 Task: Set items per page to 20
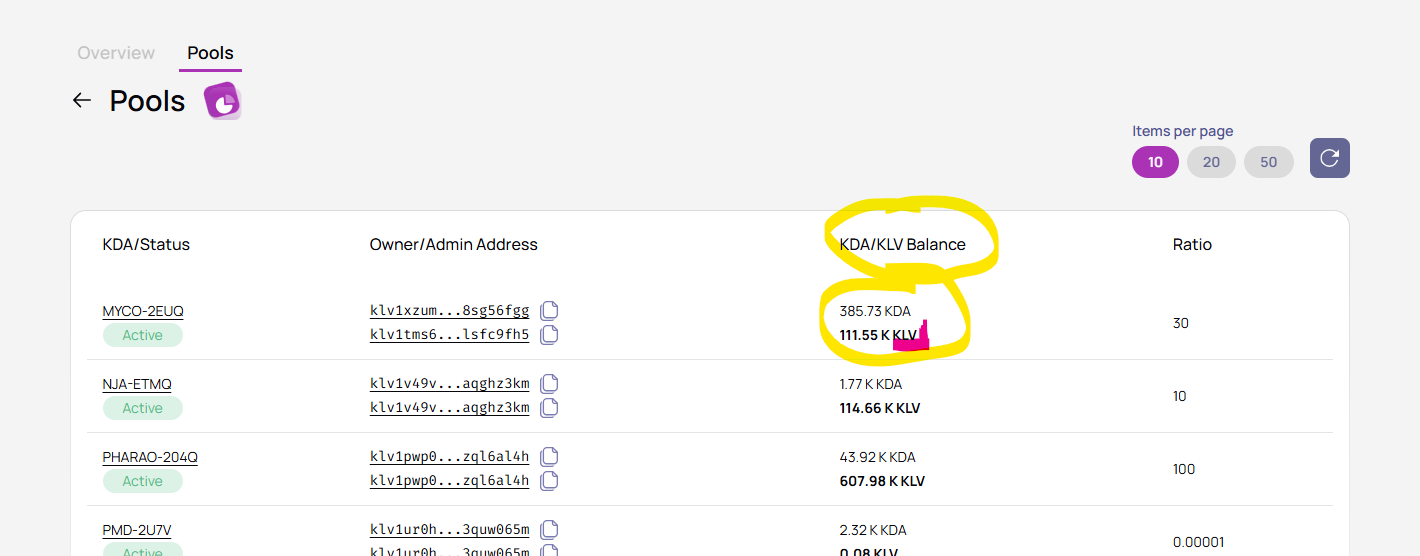pos(1211,162)
